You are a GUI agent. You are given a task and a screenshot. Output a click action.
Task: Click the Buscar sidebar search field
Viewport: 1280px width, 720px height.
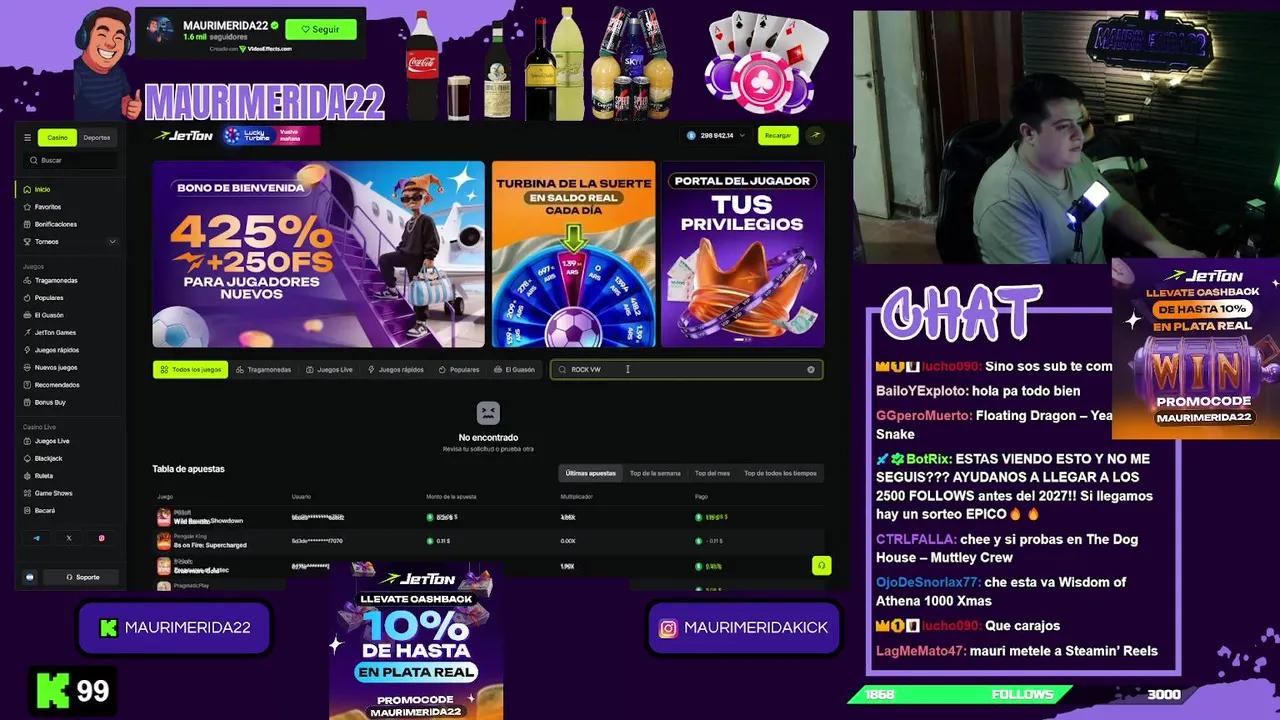coord(70,160)
